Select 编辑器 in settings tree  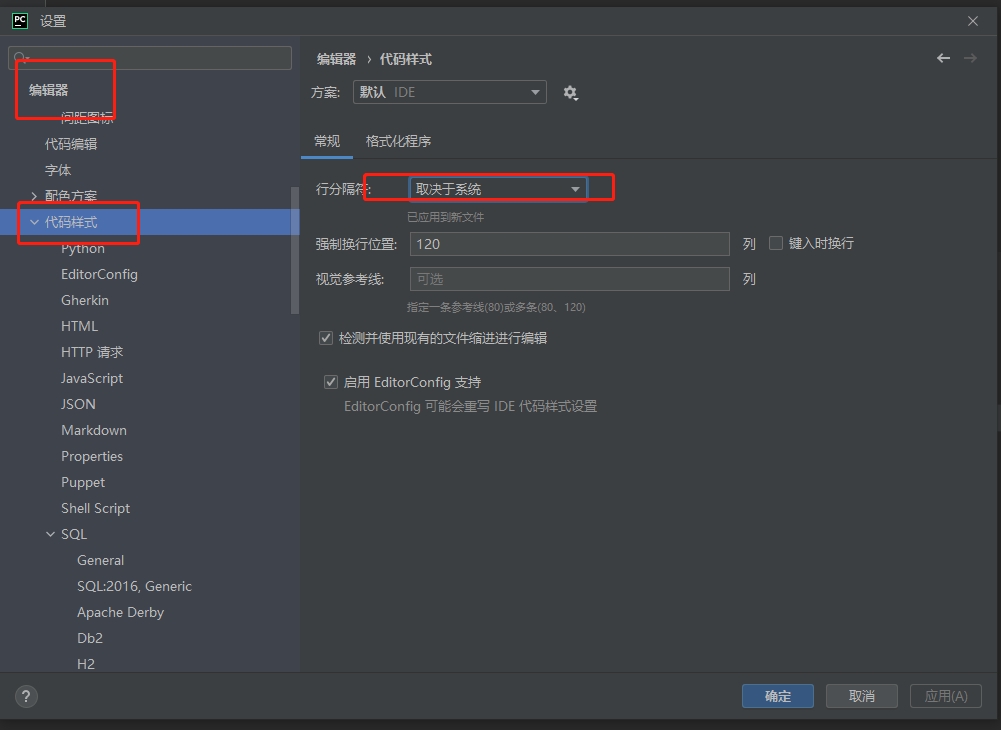coord(49,90)
